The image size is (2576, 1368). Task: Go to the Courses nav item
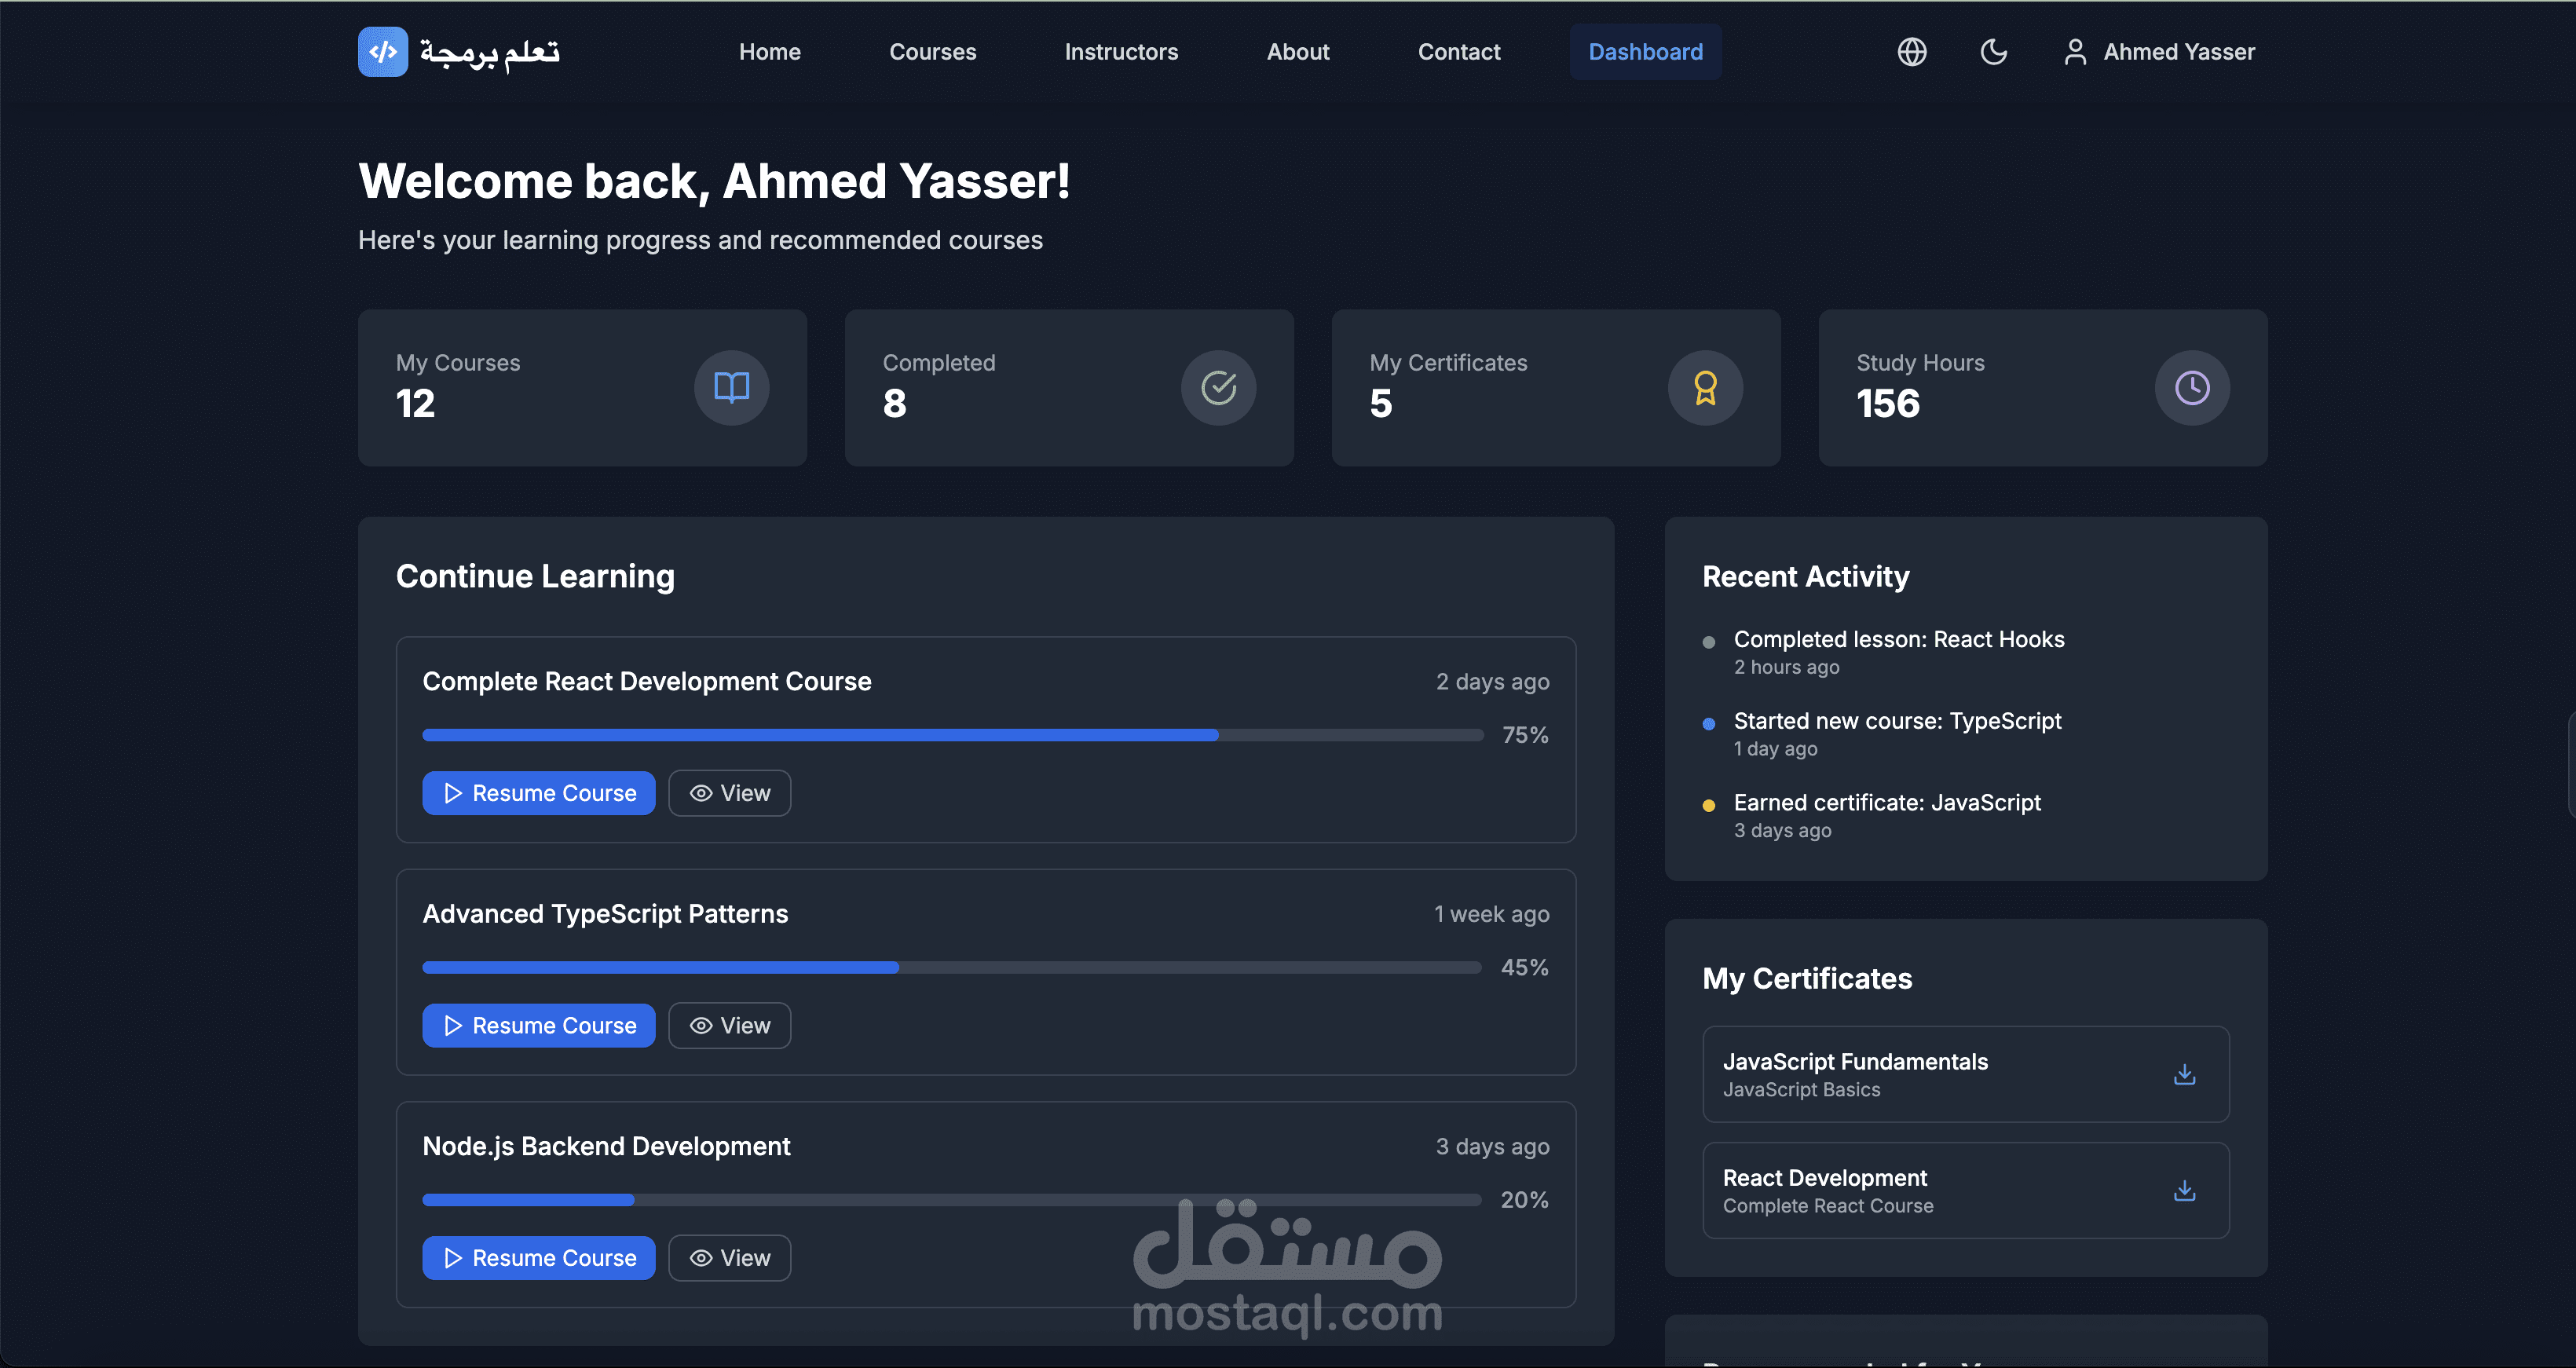(x=932, y=52)
